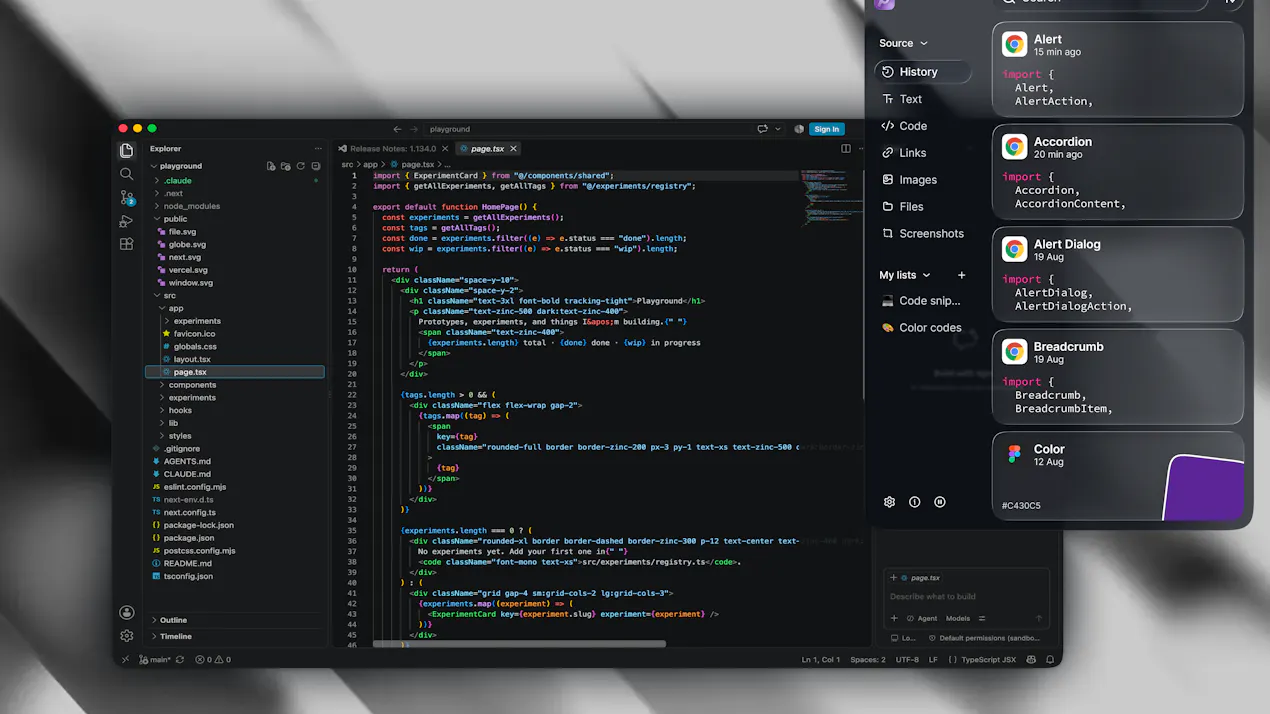Collapse the My lists section
The image size is (1270, 714).
pos(905,275)
